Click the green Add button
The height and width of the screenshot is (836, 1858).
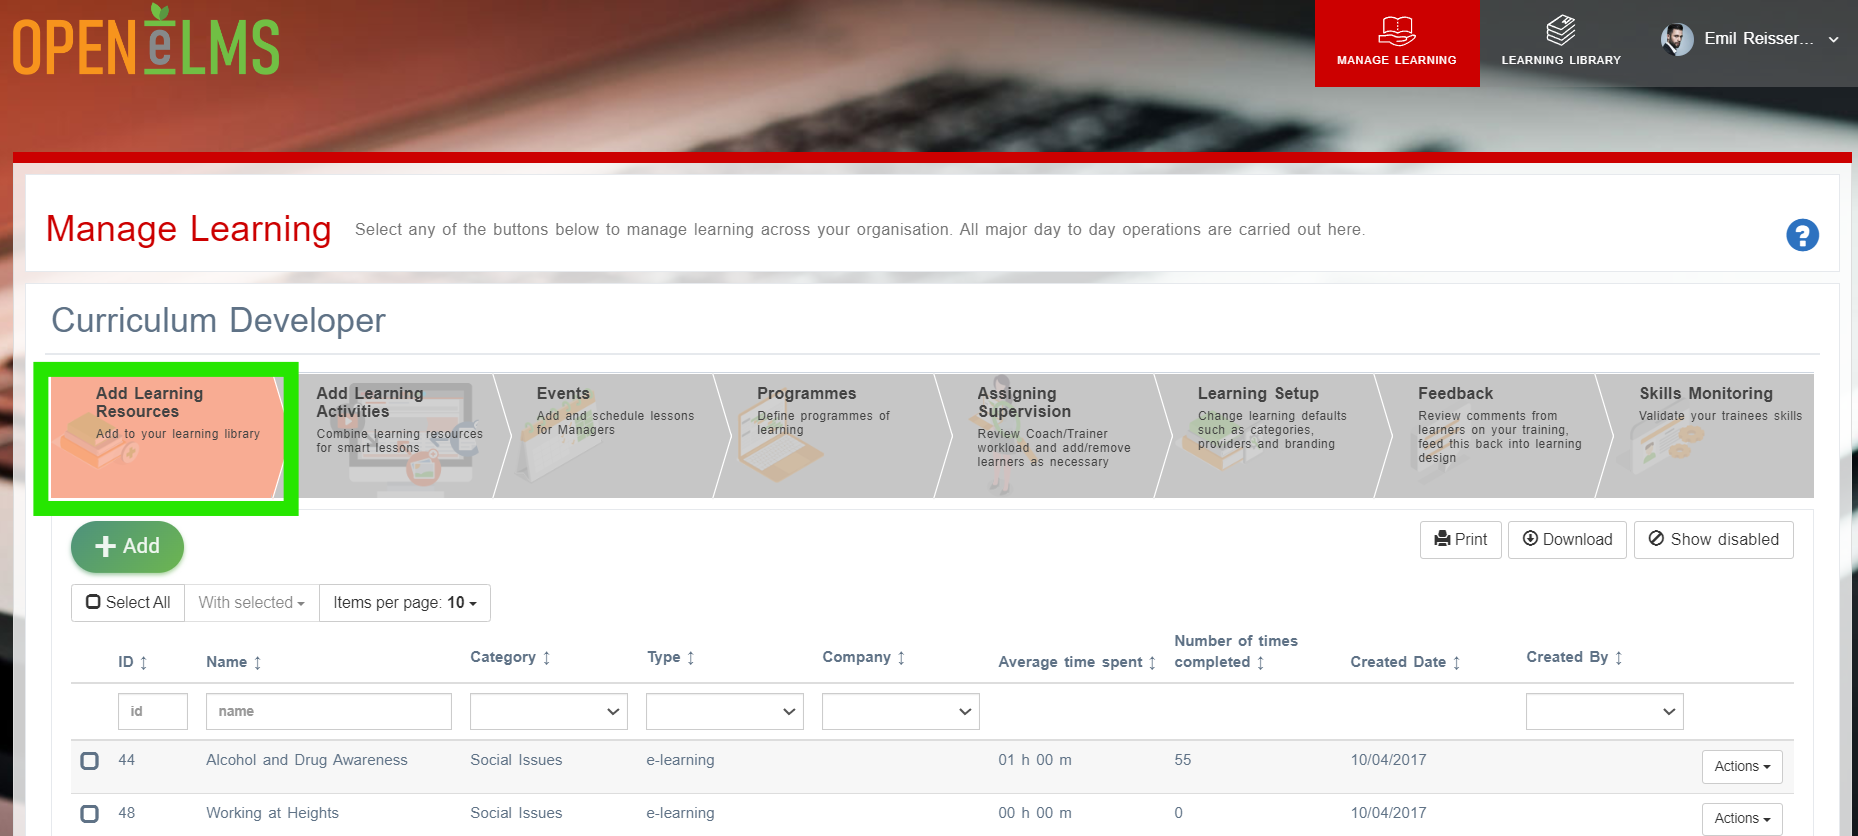[x=127, y=547]
